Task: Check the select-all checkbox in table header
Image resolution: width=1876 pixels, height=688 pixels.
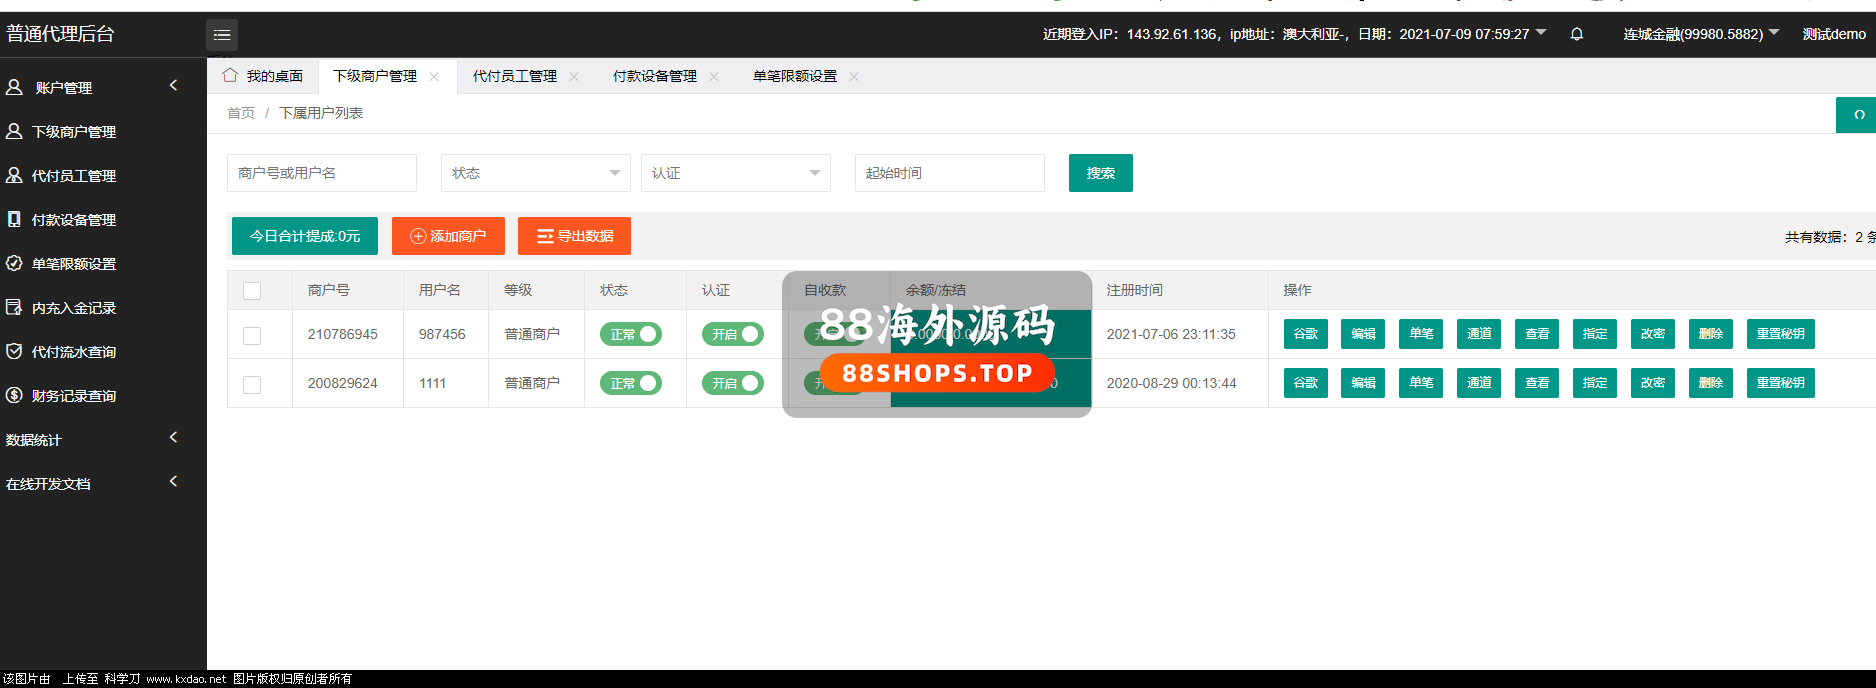Action: 252,291
